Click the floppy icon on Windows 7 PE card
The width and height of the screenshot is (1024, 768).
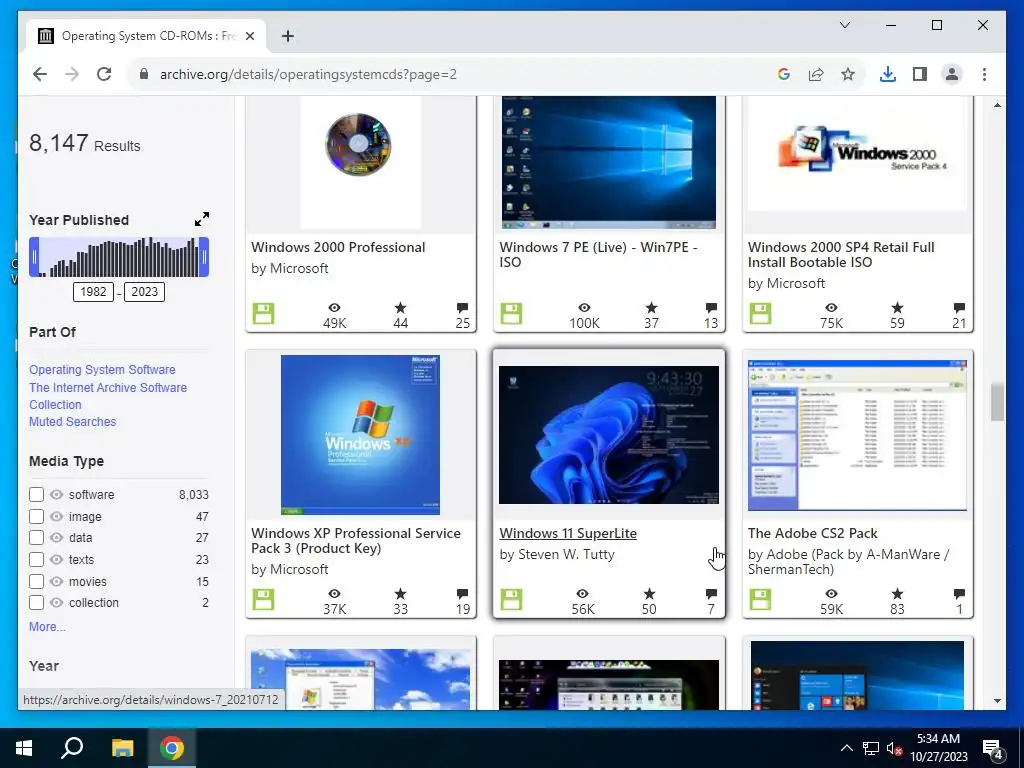click(x=511, y=313)
